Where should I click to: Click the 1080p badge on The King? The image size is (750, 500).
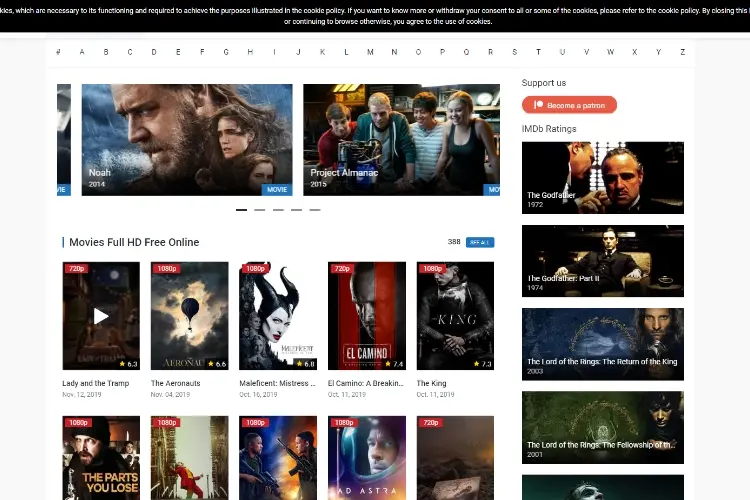click(432, 268)
